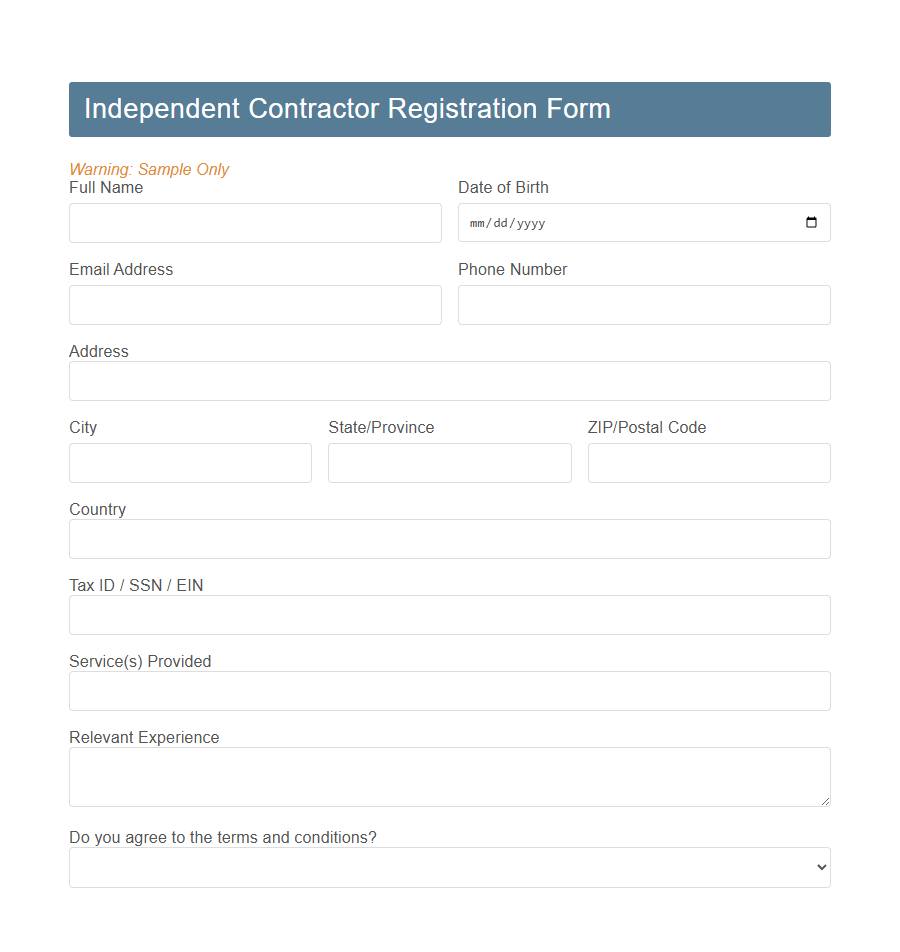
Task: Click the form header title bar
Action: (x=449, y=109)
